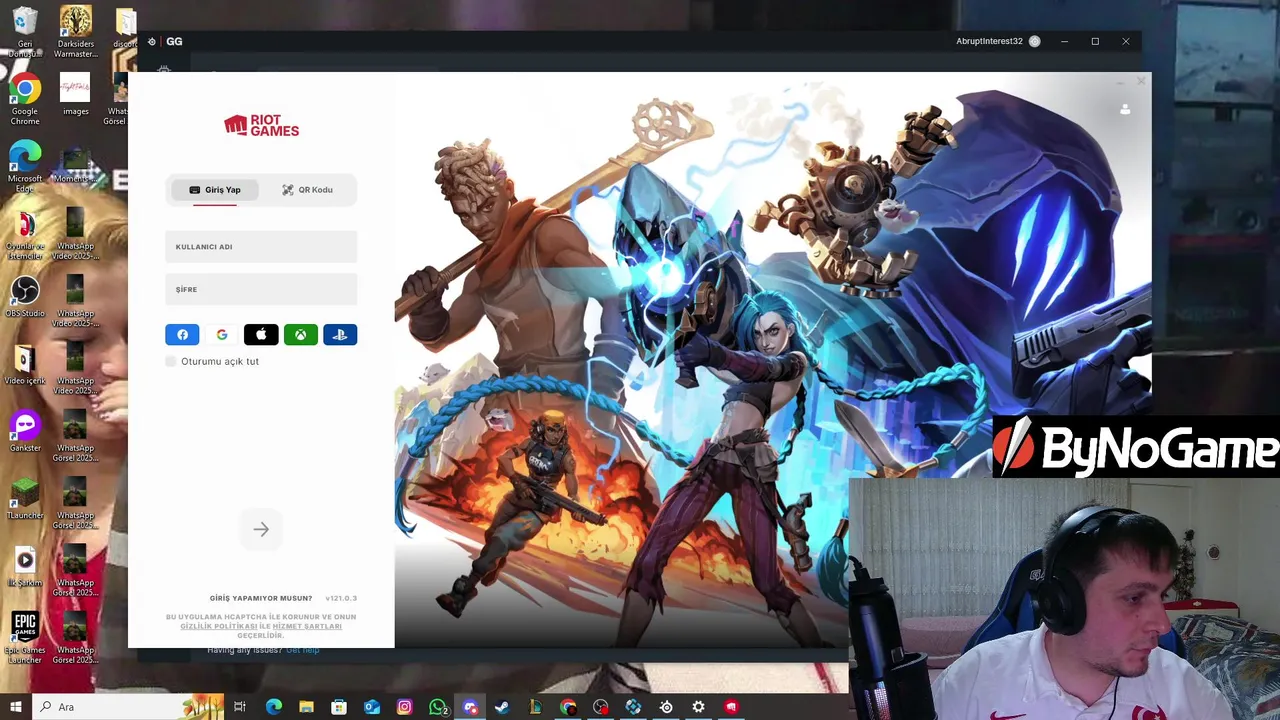Viewport: 1280px width, 720px height.
Task: Open Epic Games Launcher desktop icon
Action: click(x=25, y=638)
